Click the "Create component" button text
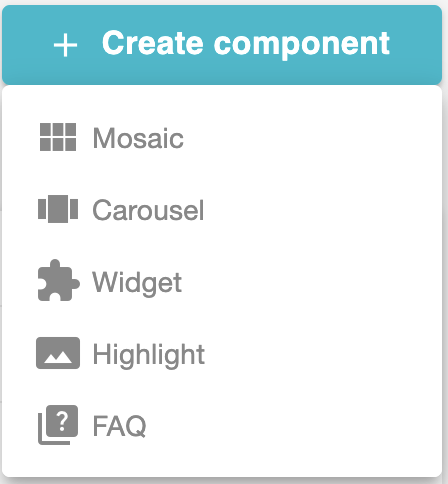448x484 pixels. pyautogui.click(x=246, y=44)
